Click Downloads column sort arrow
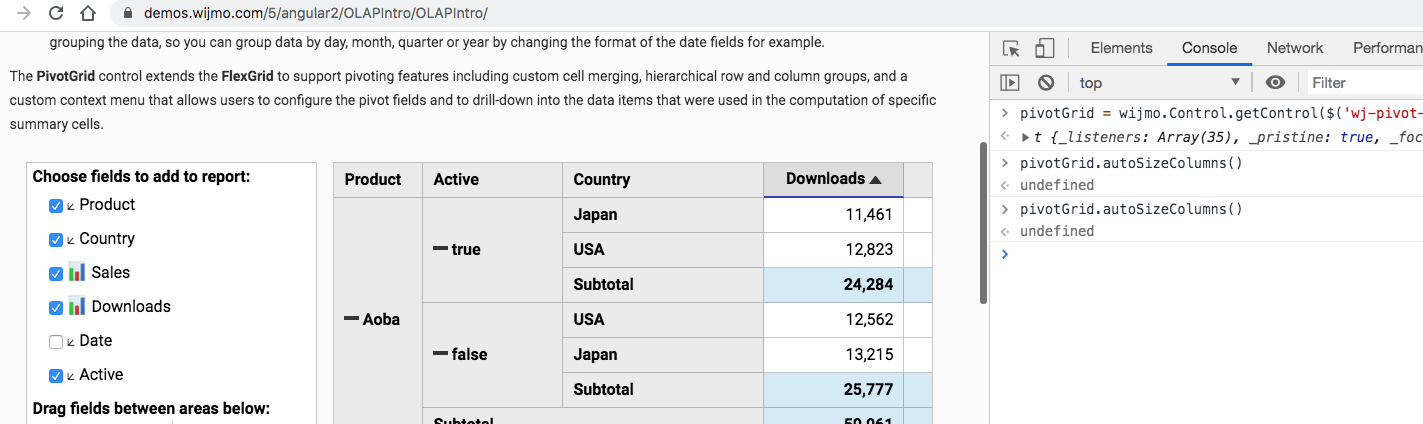The height and width of the screenshot is (424, 1423). (876, 180)
